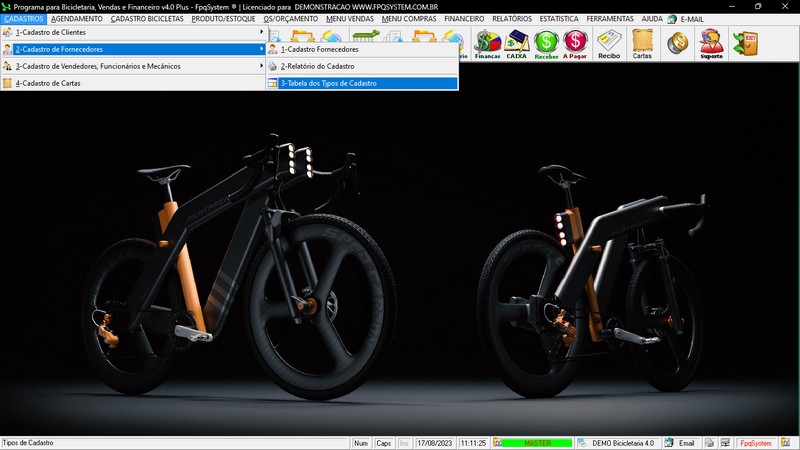Click the FpqSystem link in status bar
The image size is (800, 450).
(x=755, y=443)
